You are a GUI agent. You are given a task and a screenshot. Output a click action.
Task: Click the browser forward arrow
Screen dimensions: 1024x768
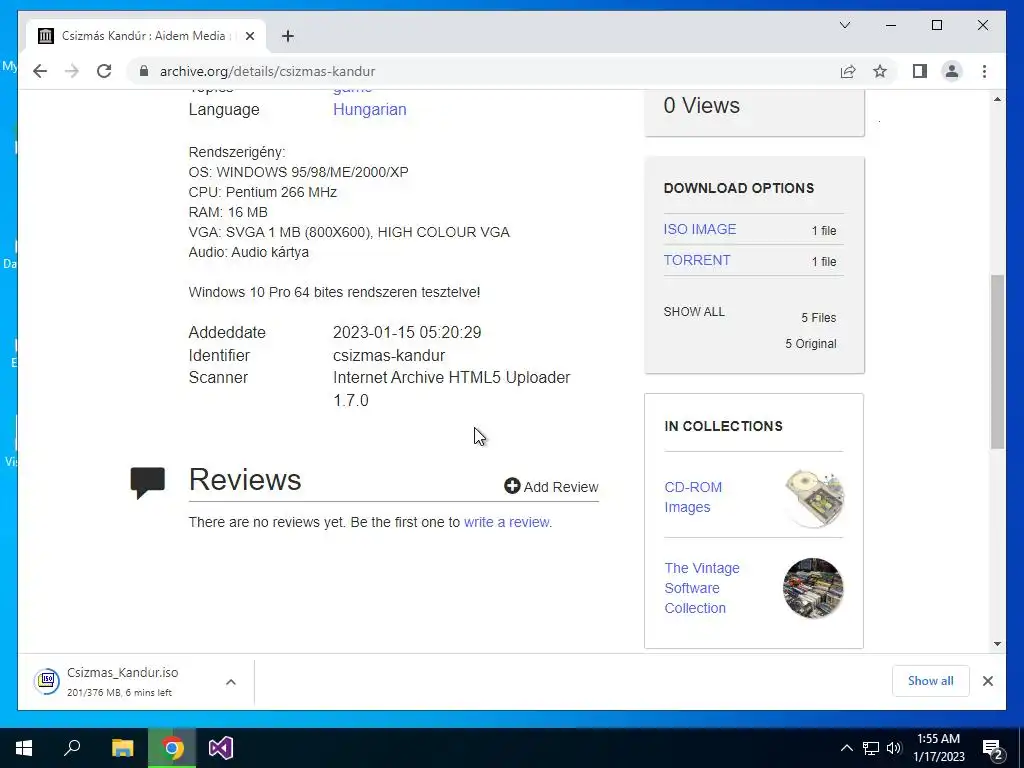[x=72, y=71]
